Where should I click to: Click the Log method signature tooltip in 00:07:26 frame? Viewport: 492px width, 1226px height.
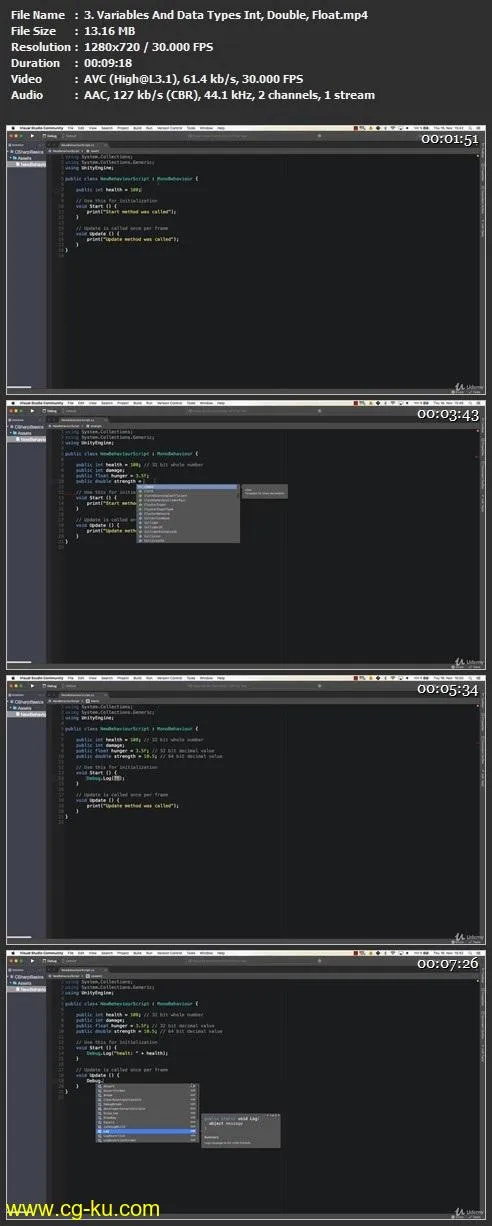coord(241,1130)
